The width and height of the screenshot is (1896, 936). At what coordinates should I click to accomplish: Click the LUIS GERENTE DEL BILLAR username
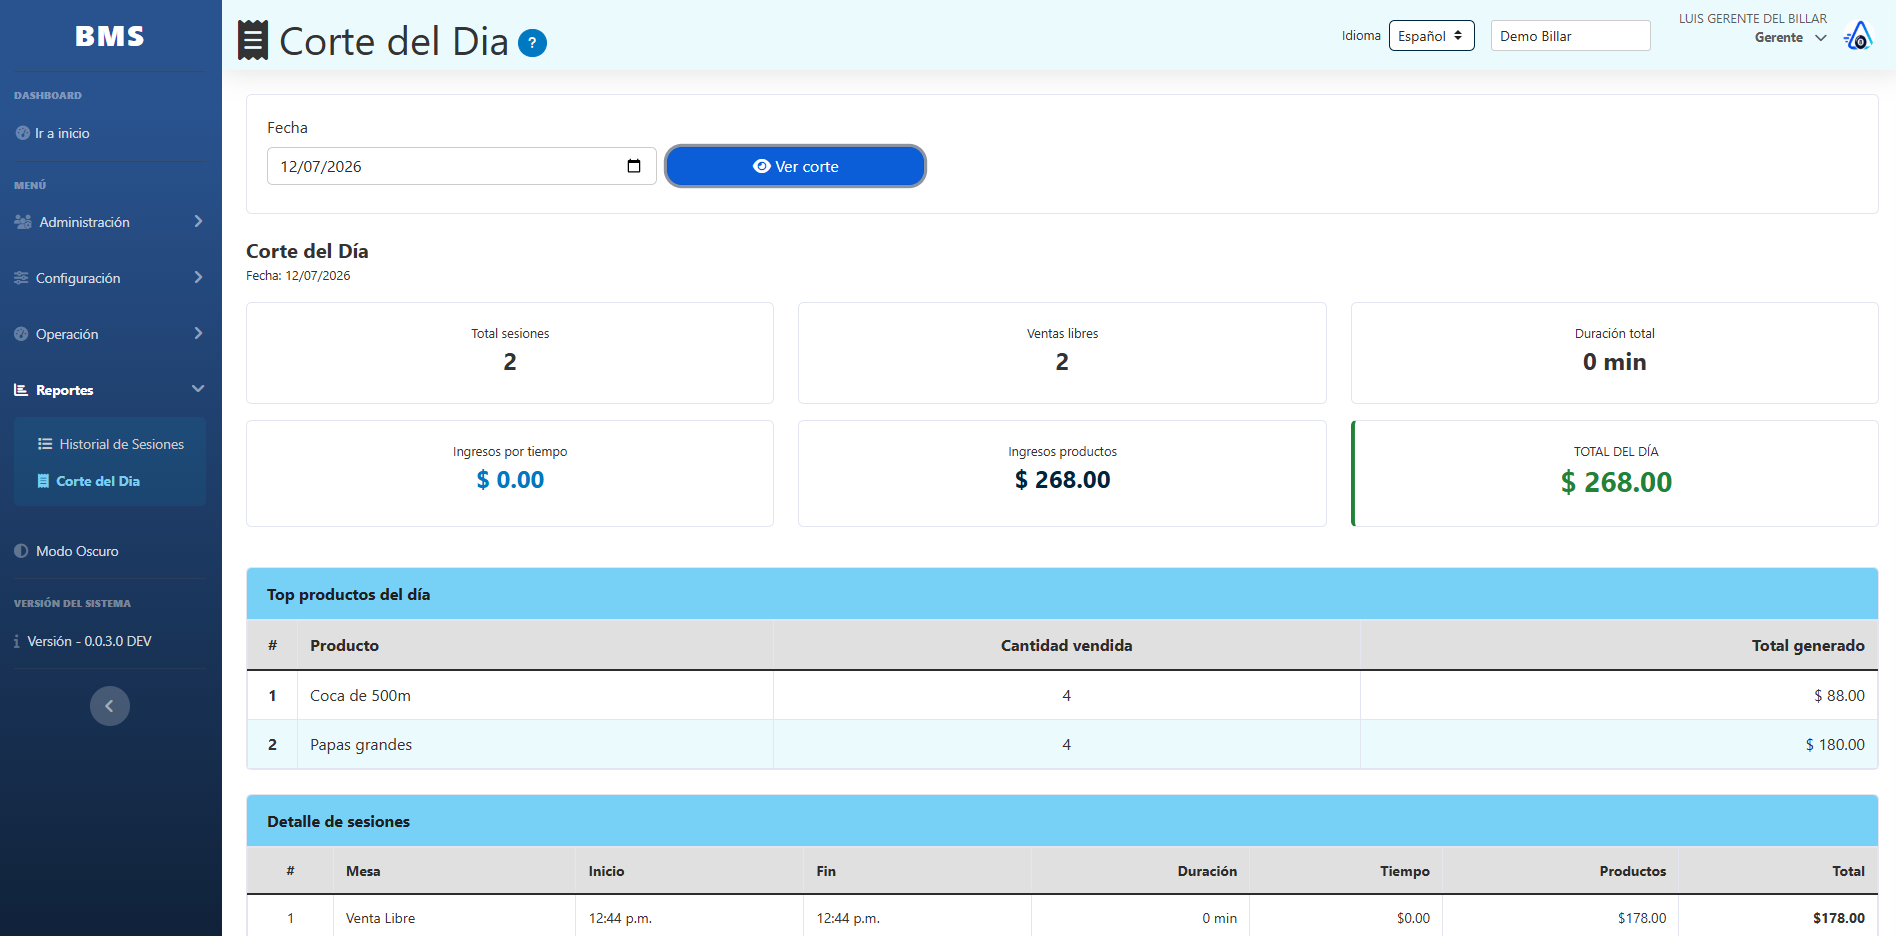click(1752, 19)
